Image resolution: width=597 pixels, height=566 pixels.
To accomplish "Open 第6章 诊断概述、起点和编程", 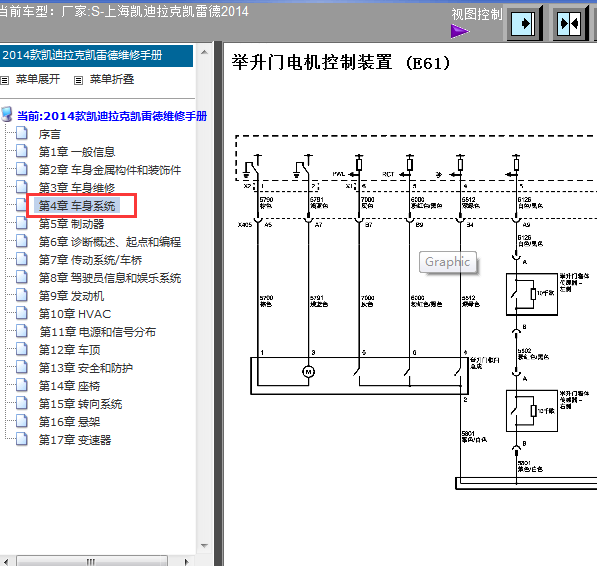I will point(110,242).
